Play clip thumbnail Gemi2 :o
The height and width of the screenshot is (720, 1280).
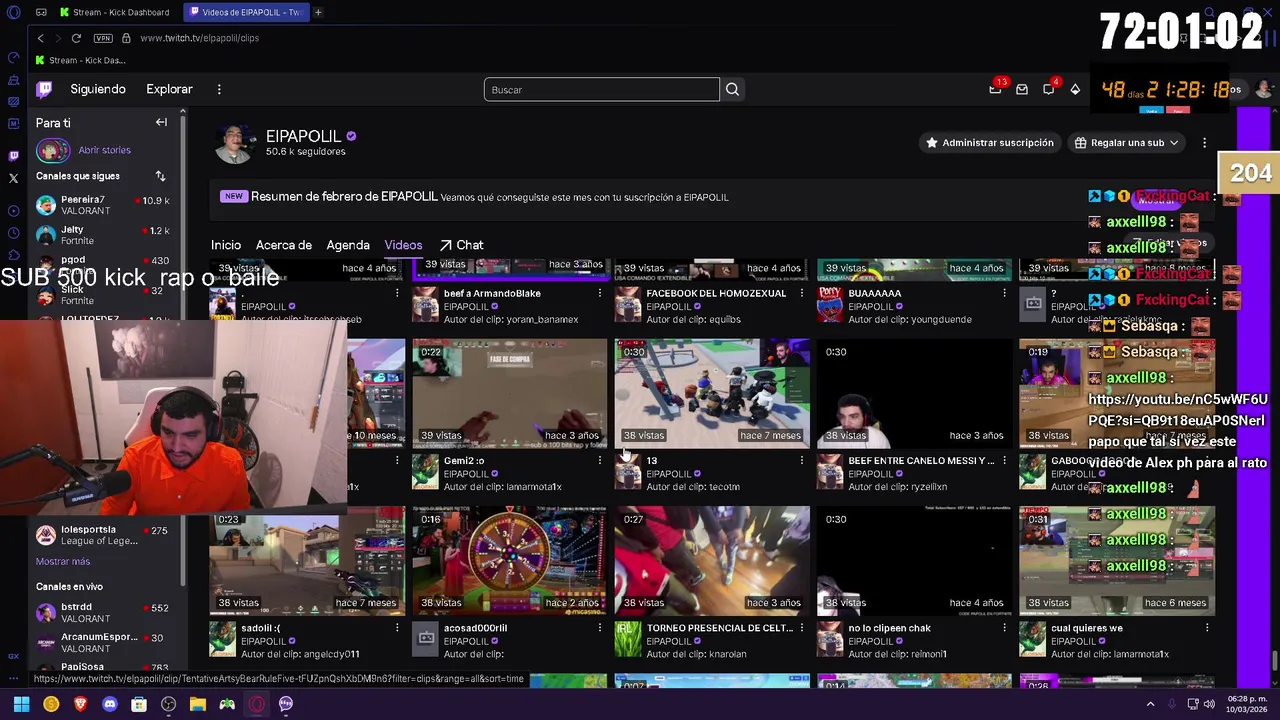pos(509,393)
